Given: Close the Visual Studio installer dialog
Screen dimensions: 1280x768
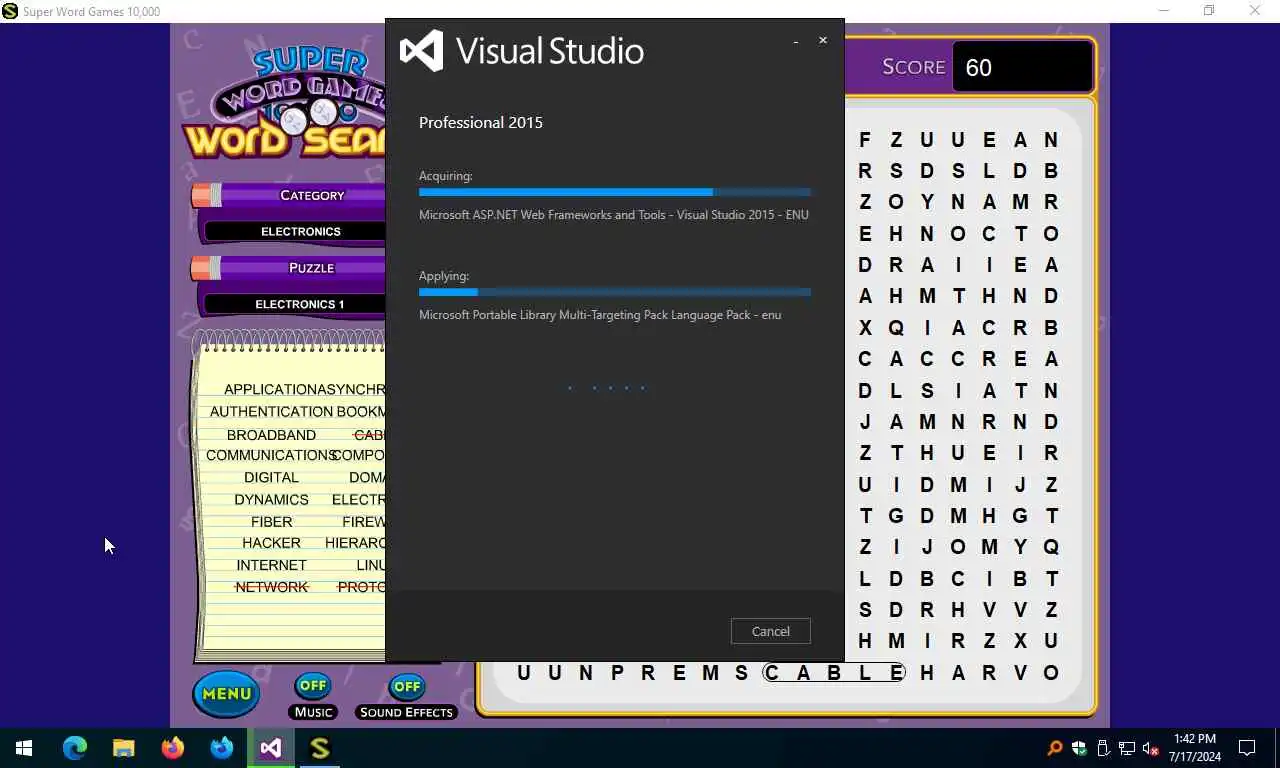Looking at the screenshot, I should pos(823,40).
